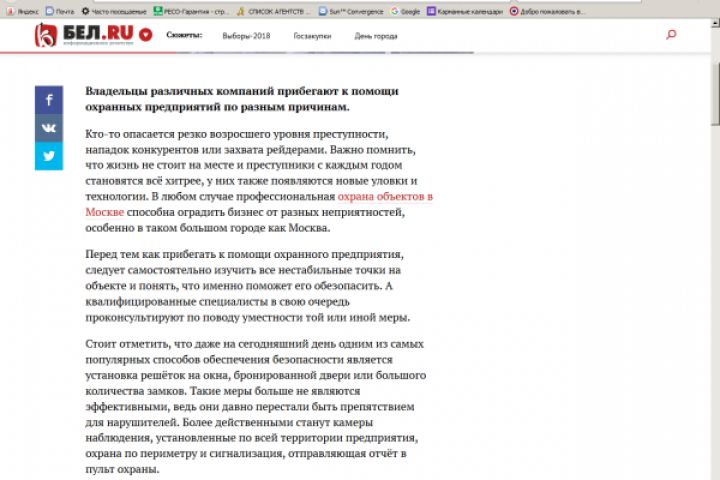Expand the red dropdown next to БЕЛ.RU logo
This screenshot has width=720, height=480.
click(x=146, y=35)
